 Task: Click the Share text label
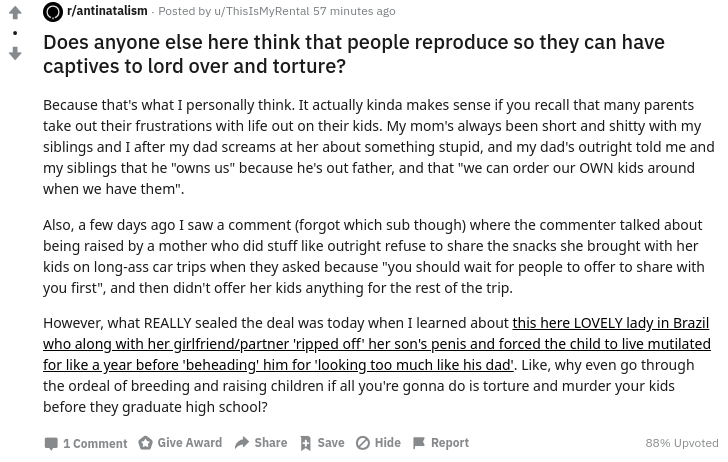(271, 442)
